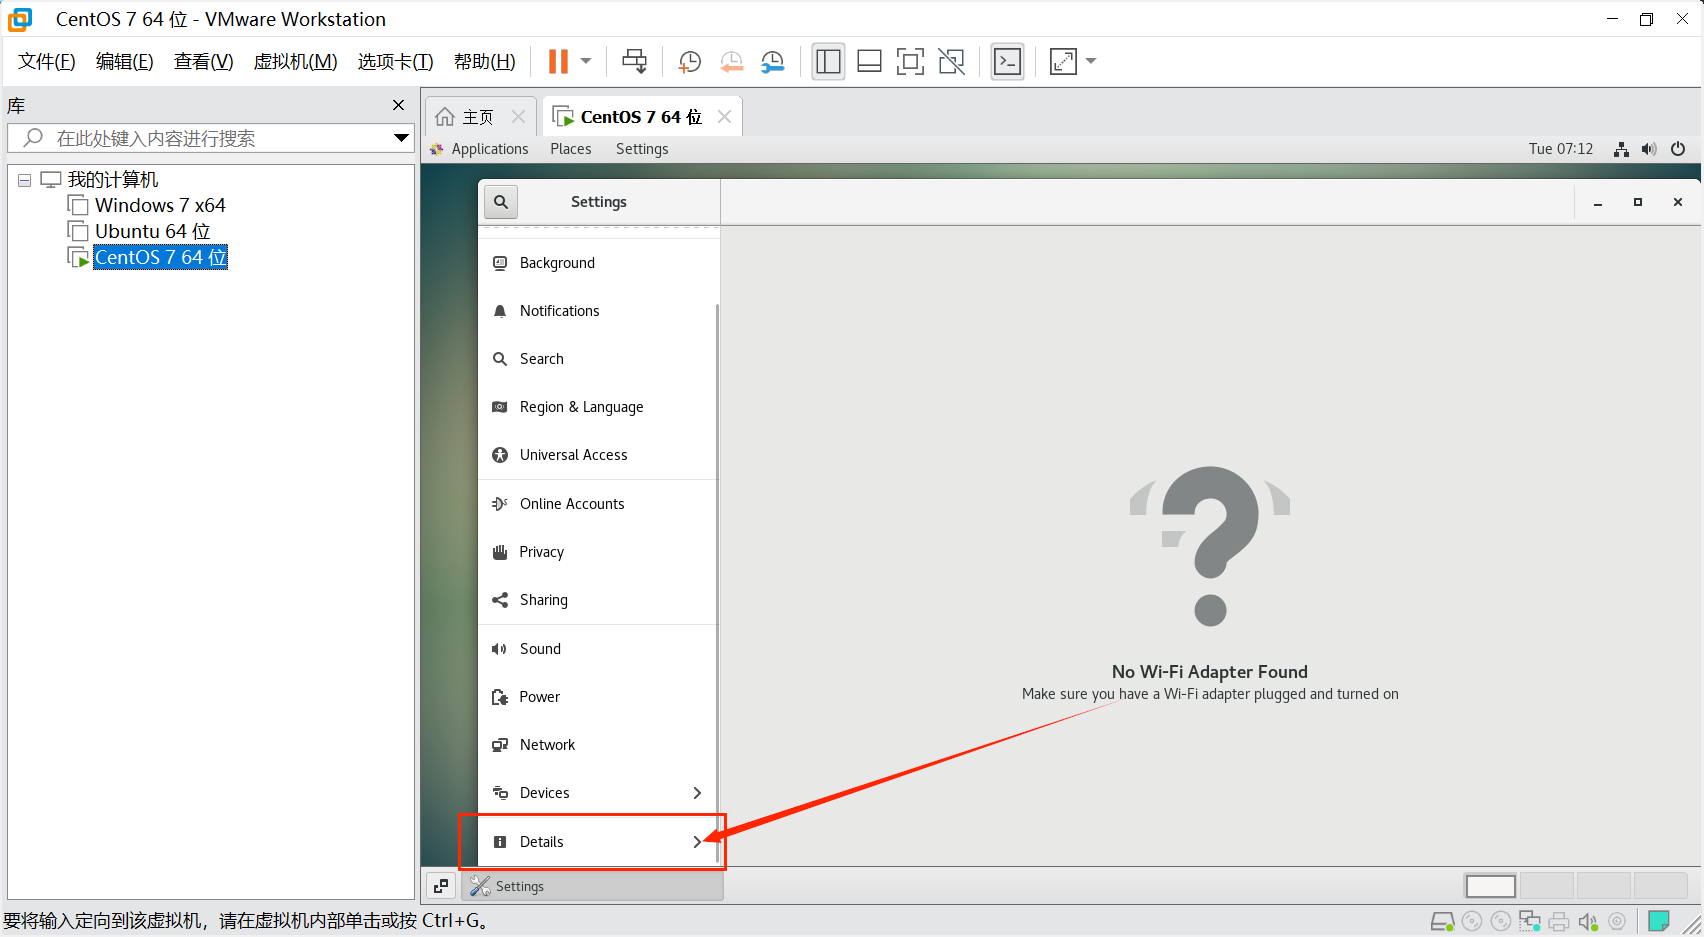Toggle the thumbnail bar view

pos(869,62)
